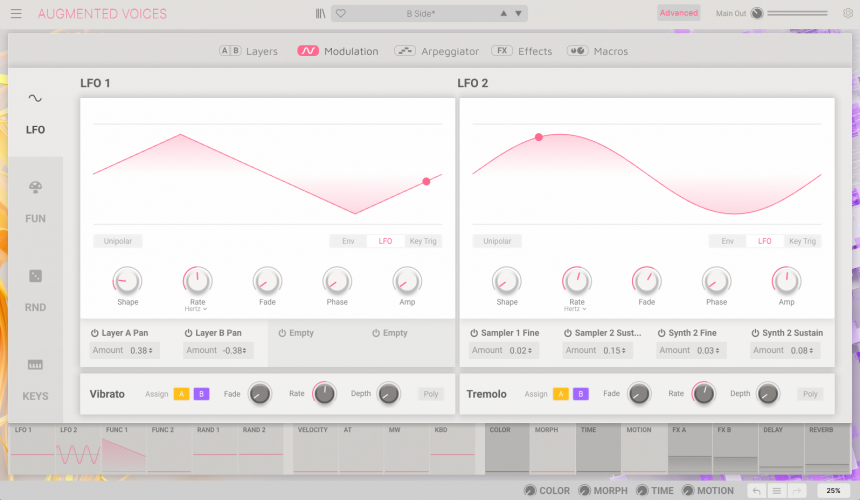The width and height of the screenshot is (860, 500).
Task: Click Vibrato Rate knob
Action: pyautogui.click(x=324, y=394)
